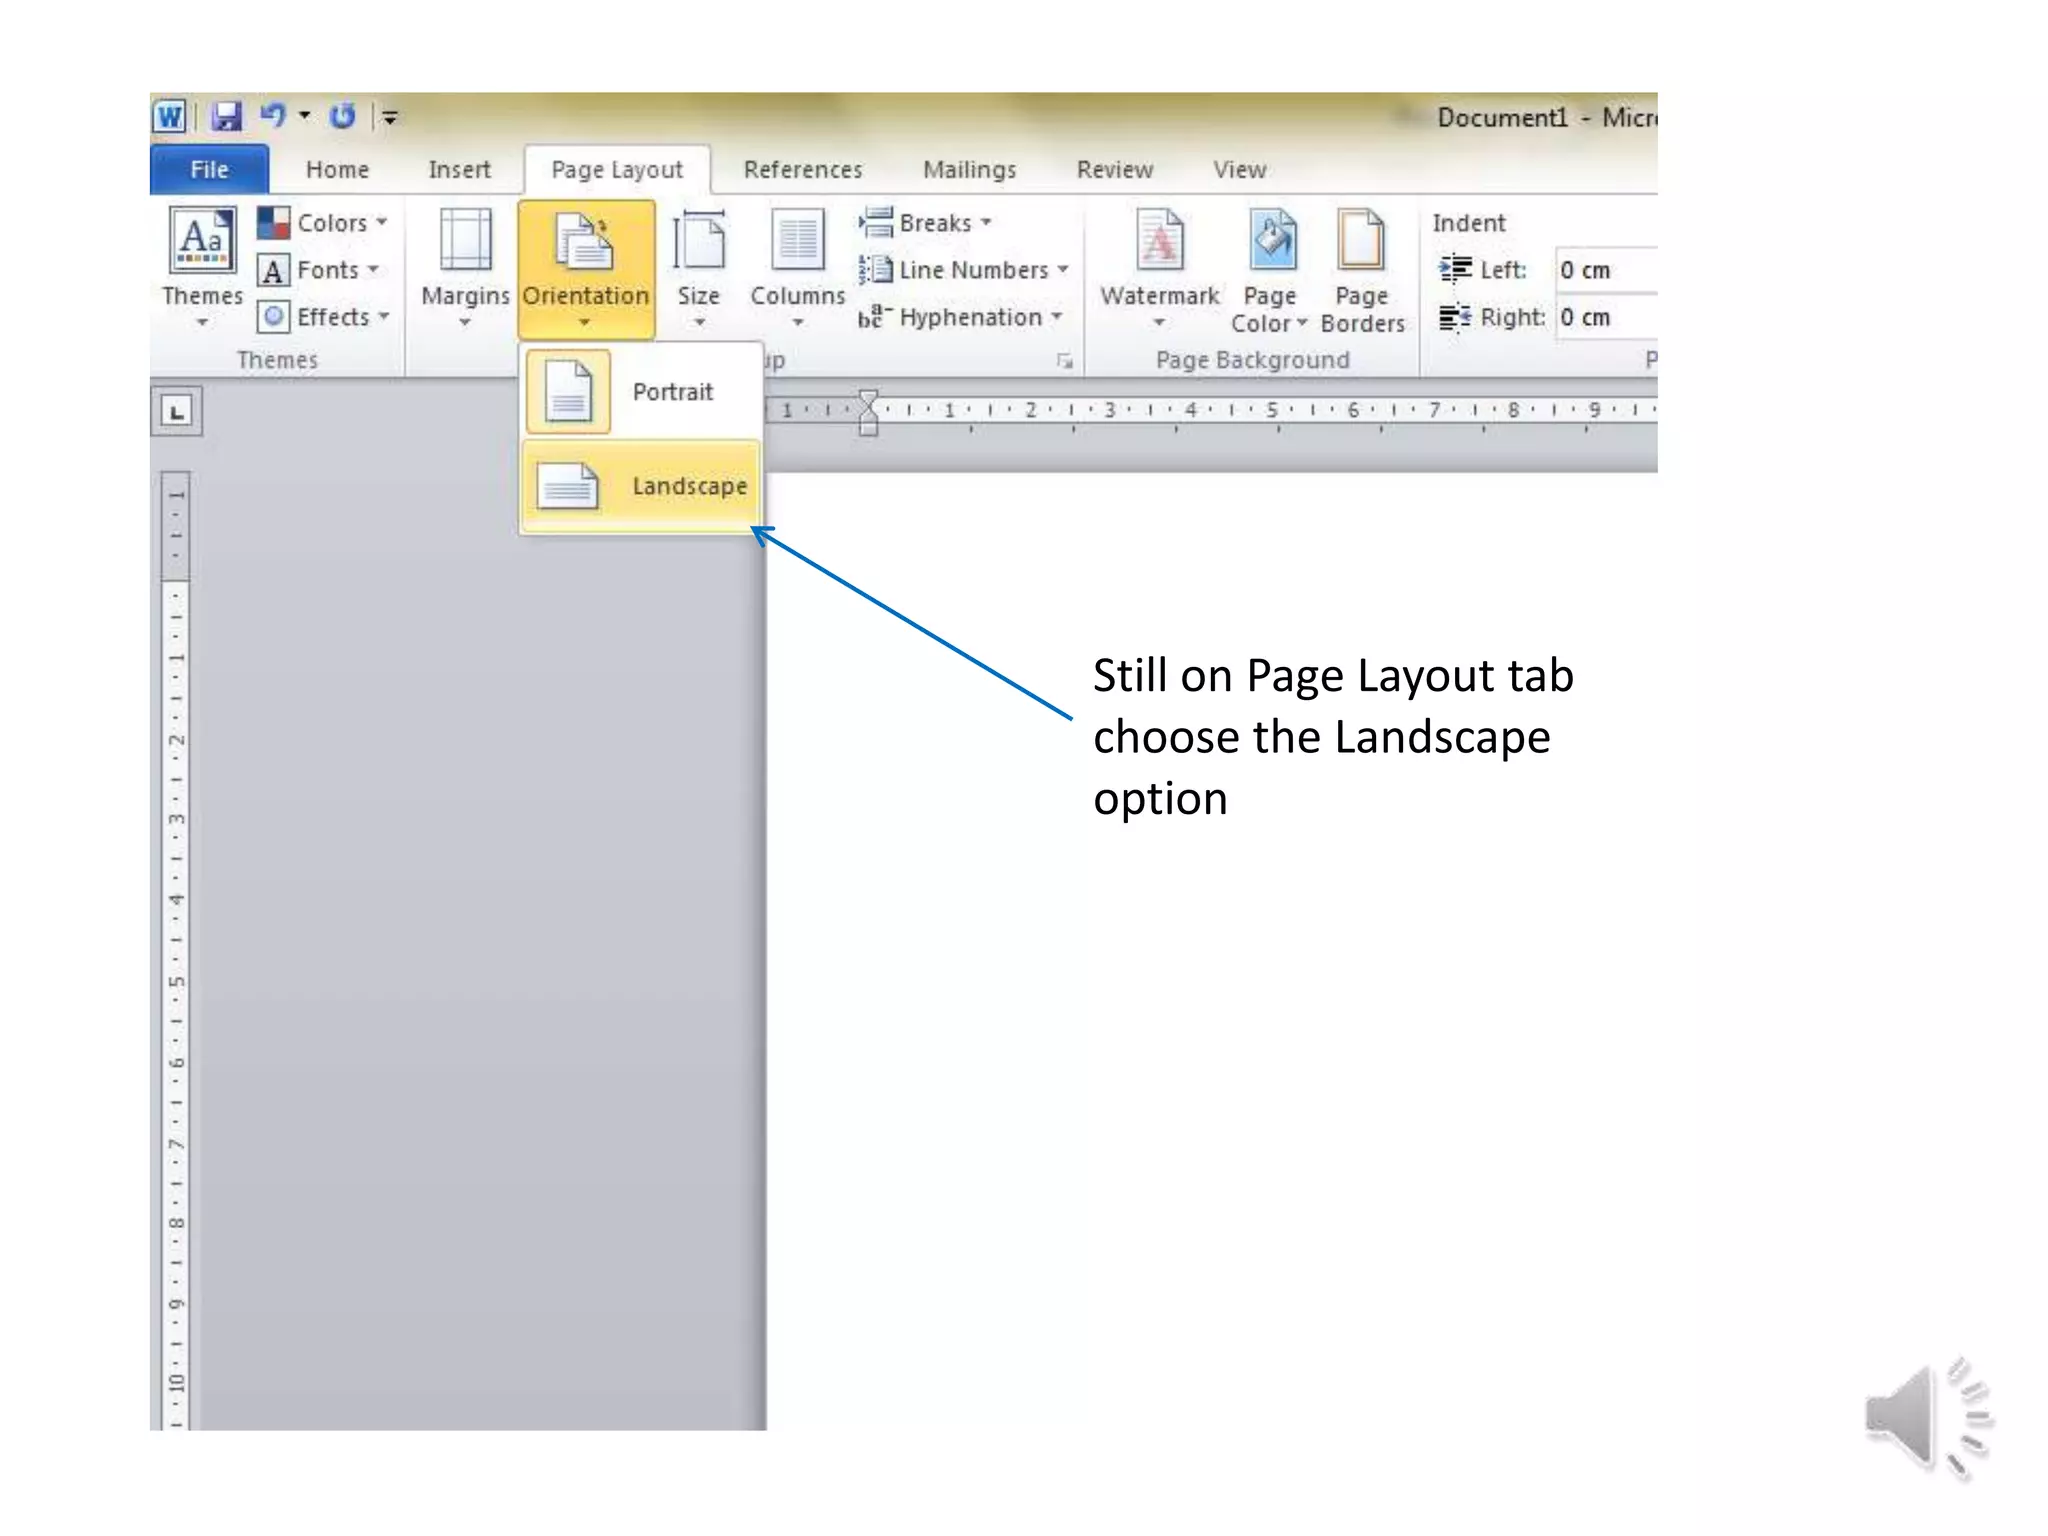Open the Review tab
The image size is (2048, 1536).
(x=1115, y=170)
